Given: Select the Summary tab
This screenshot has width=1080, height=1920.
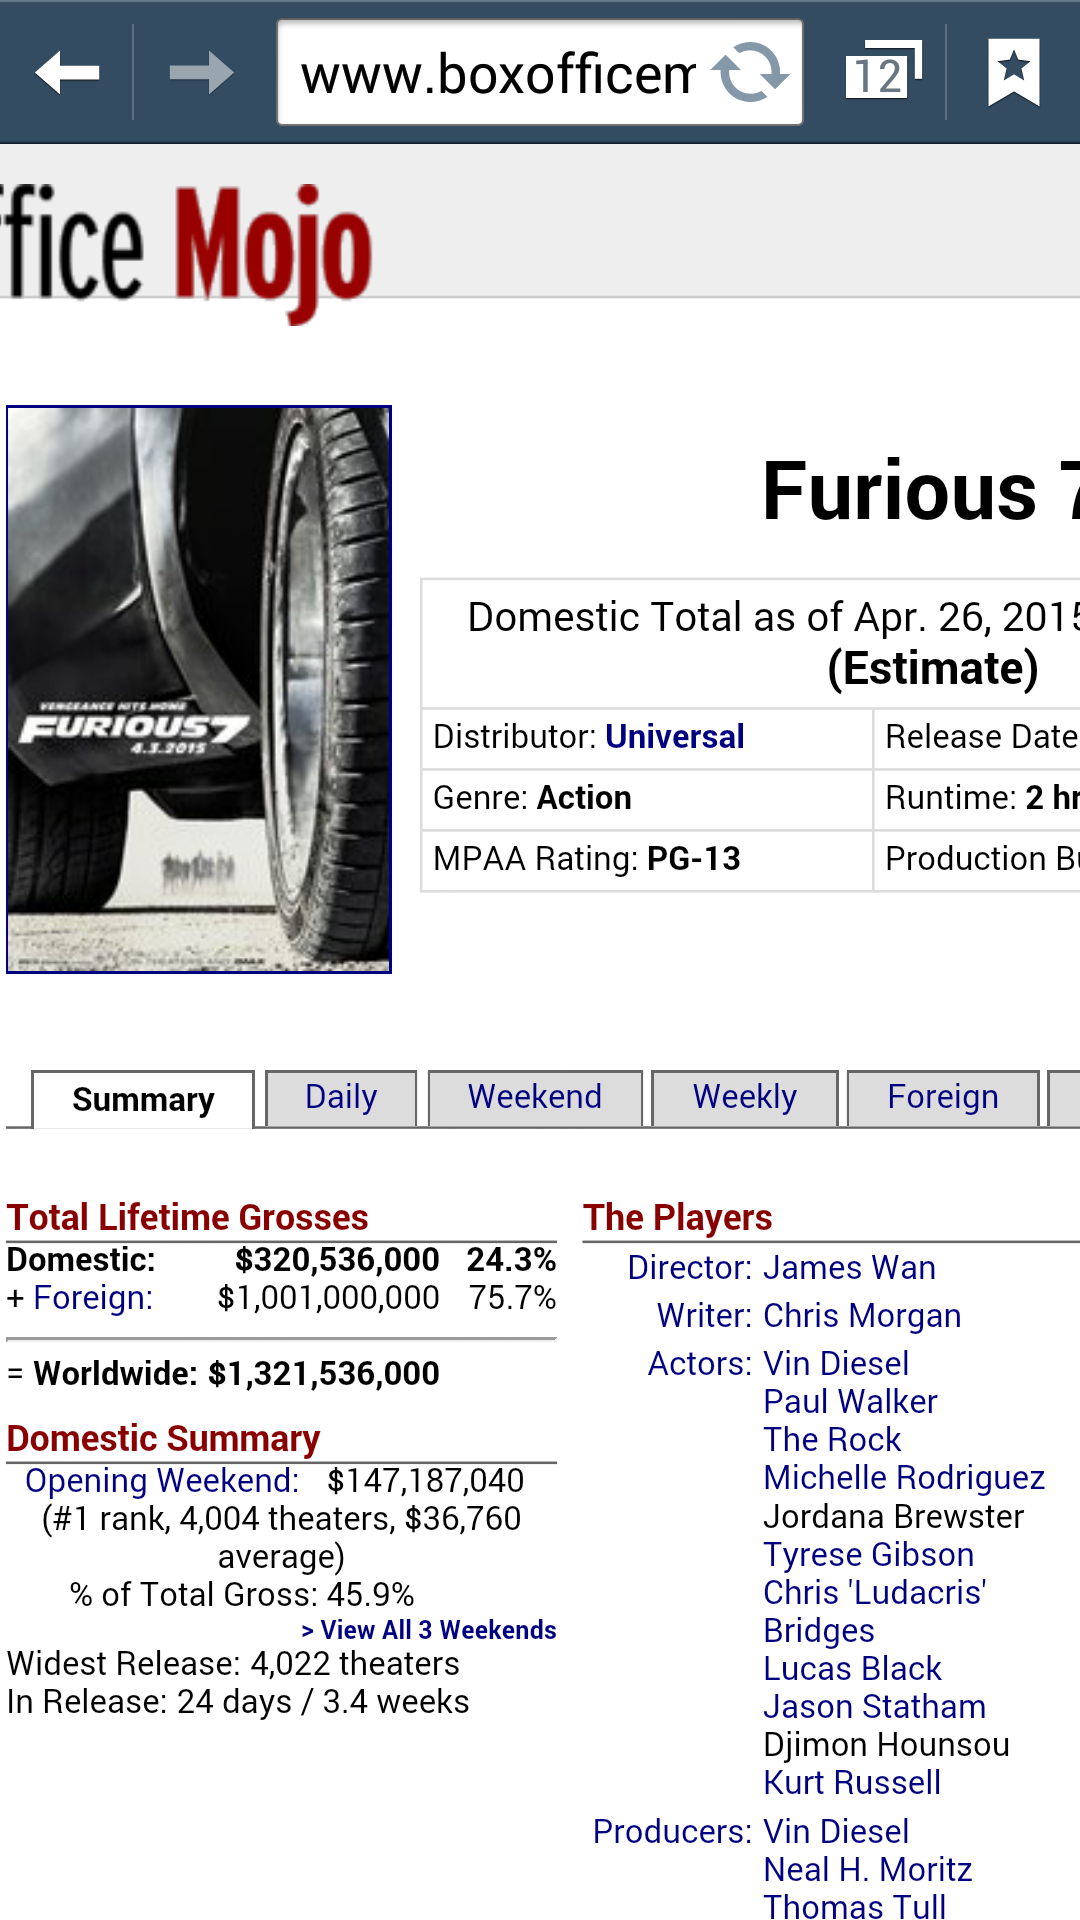Looking at the screenshot, I should coord(143,1100).
